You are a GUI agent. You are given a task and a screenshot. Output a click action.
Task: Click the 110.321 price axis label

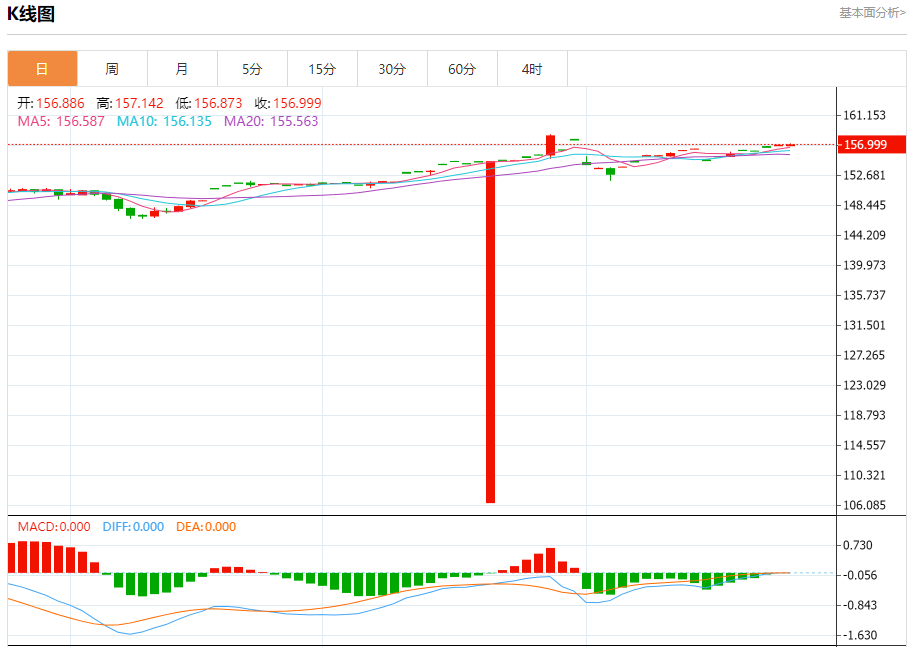[864, 475]
